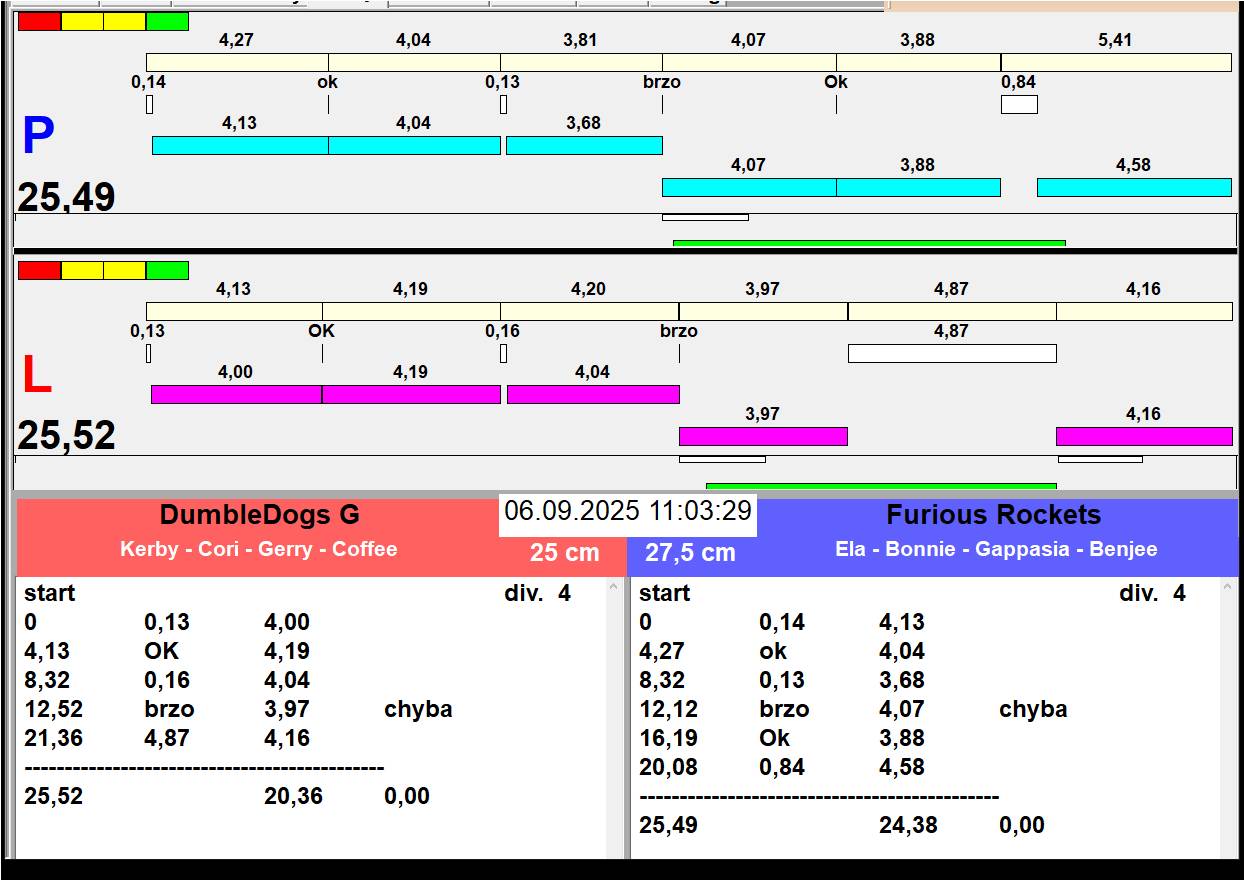Click the 24,38 total in Furious Rockets list
This screenshot has height=880, width=1244.
[x=908, y=825]
